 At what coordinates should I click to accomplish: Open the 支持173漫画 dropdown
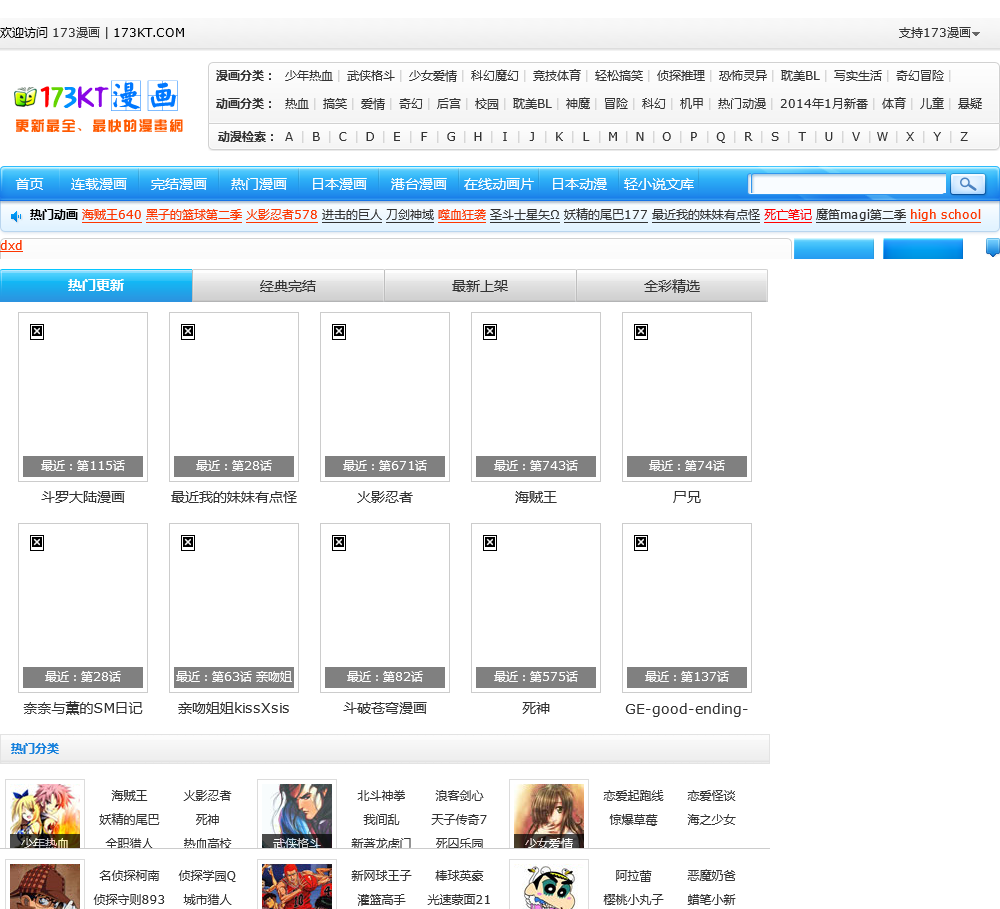[939, 33]
